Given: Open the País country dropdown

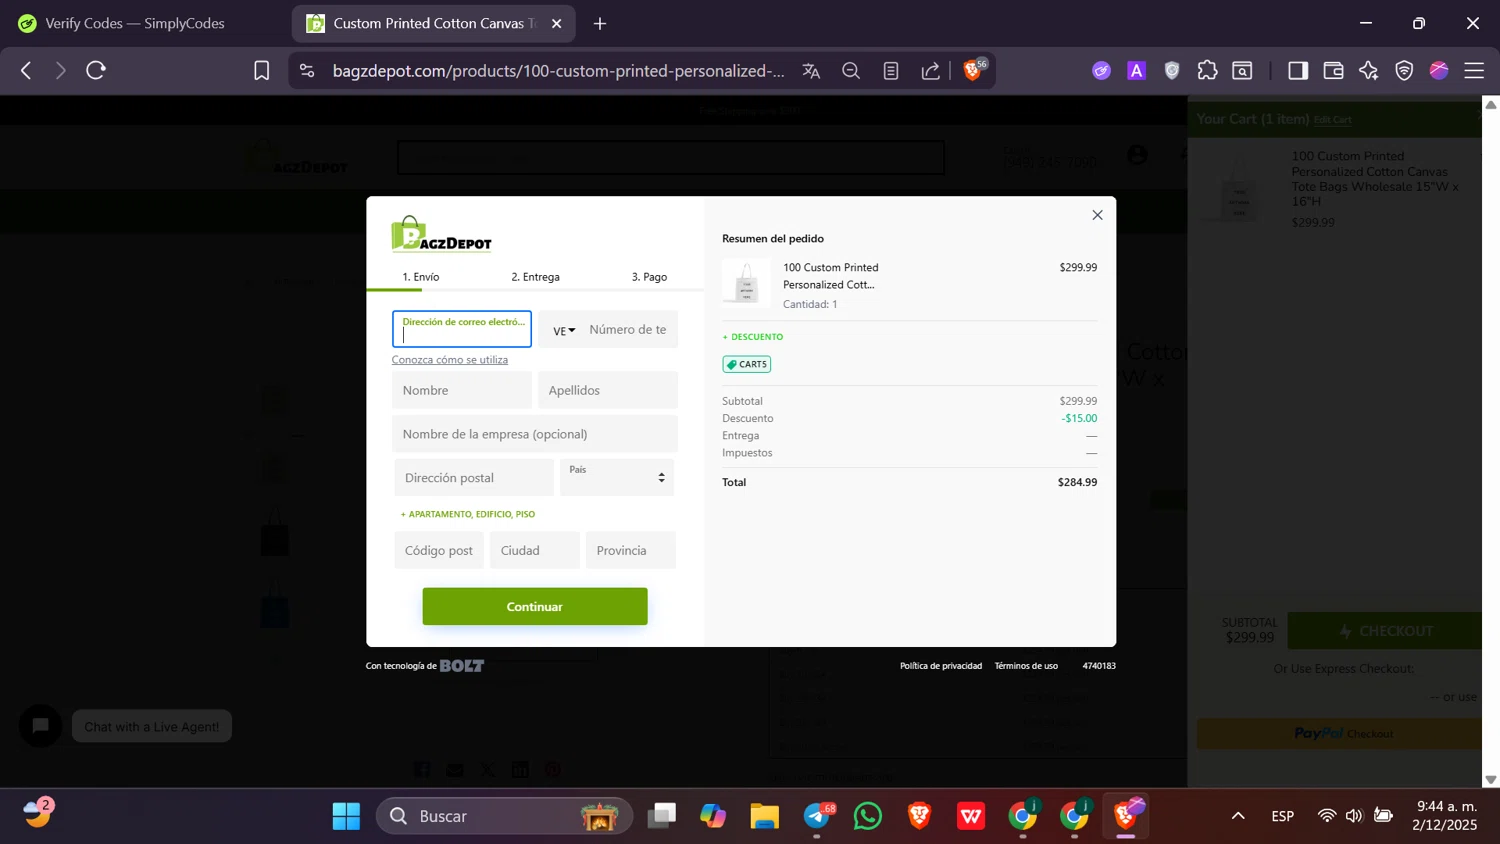Looking at the screenshot, I should (x=617, y=478).
